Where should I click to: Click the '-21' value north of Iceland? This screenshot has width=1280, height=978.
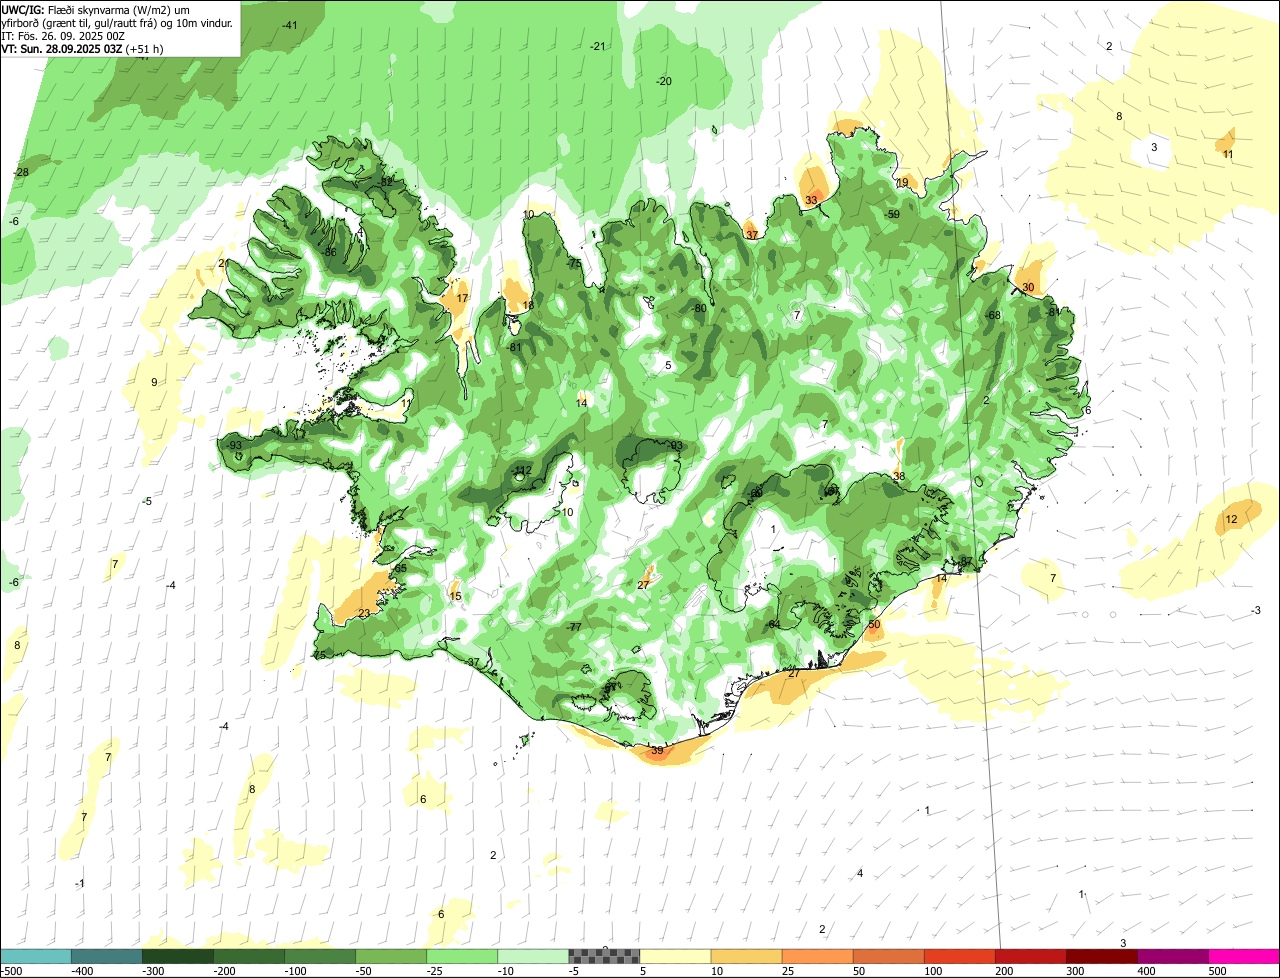[x=597, y=46]
